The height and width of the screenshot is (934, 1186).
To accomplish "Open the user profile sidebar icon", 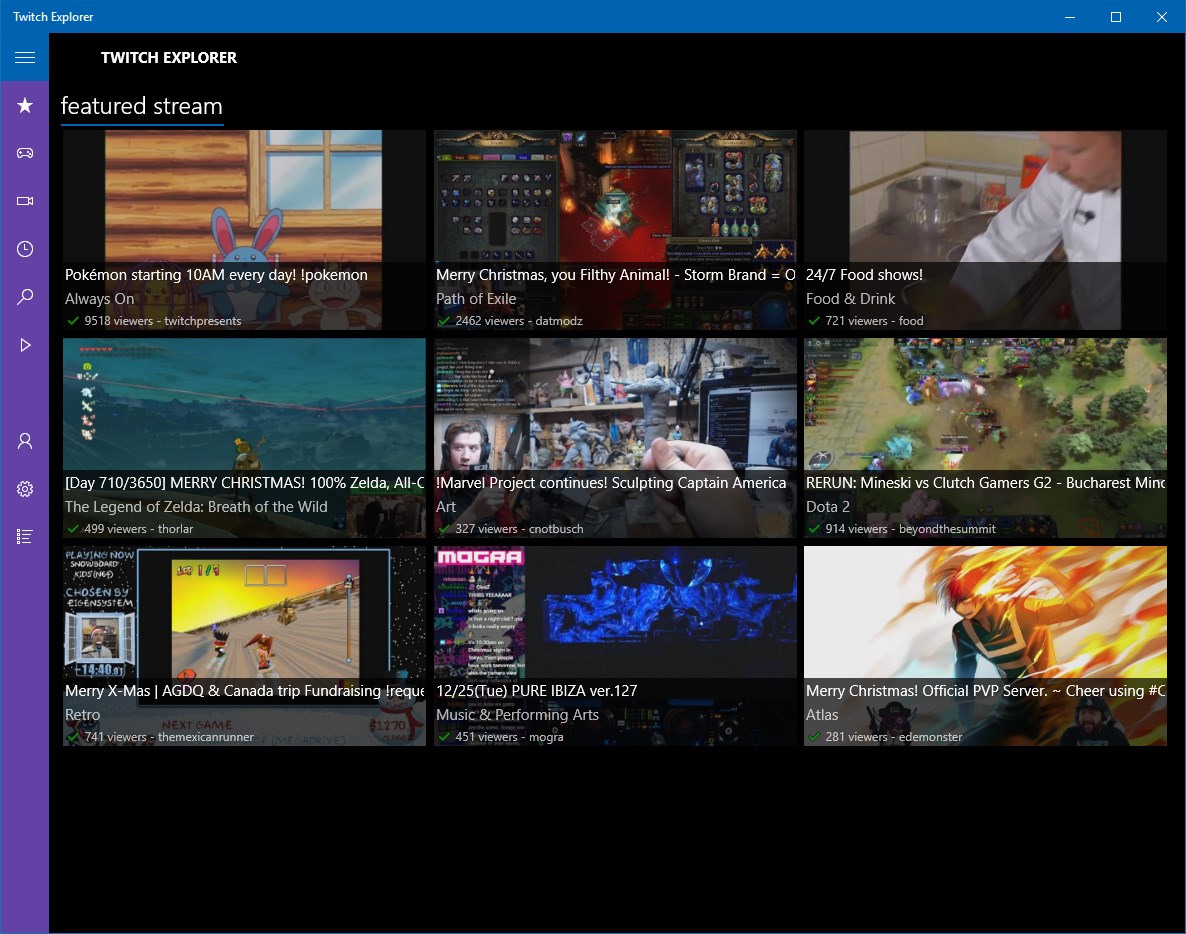I will click(x=24, y=441).
